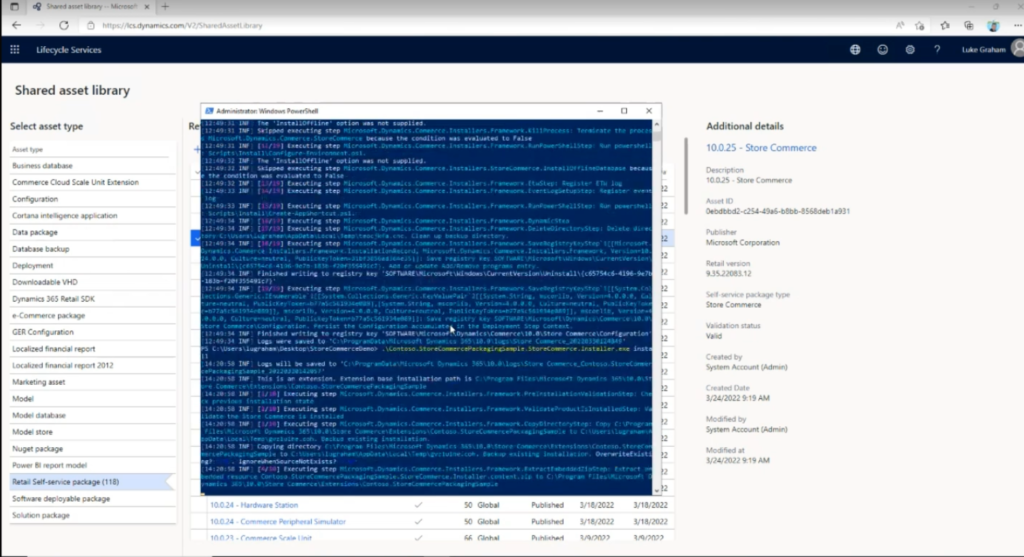The image size is (1024, 557).
Task: Open the app launcher waffle icon
Action: pos(14,50)
